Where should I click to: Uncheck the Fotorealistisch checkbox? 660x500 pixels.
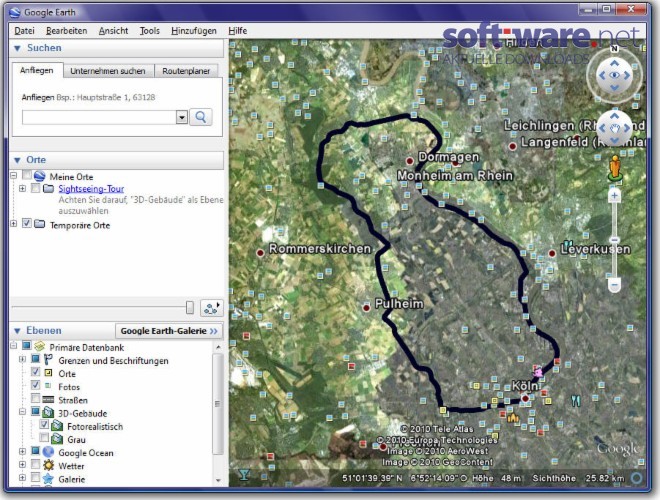(44, 425)
